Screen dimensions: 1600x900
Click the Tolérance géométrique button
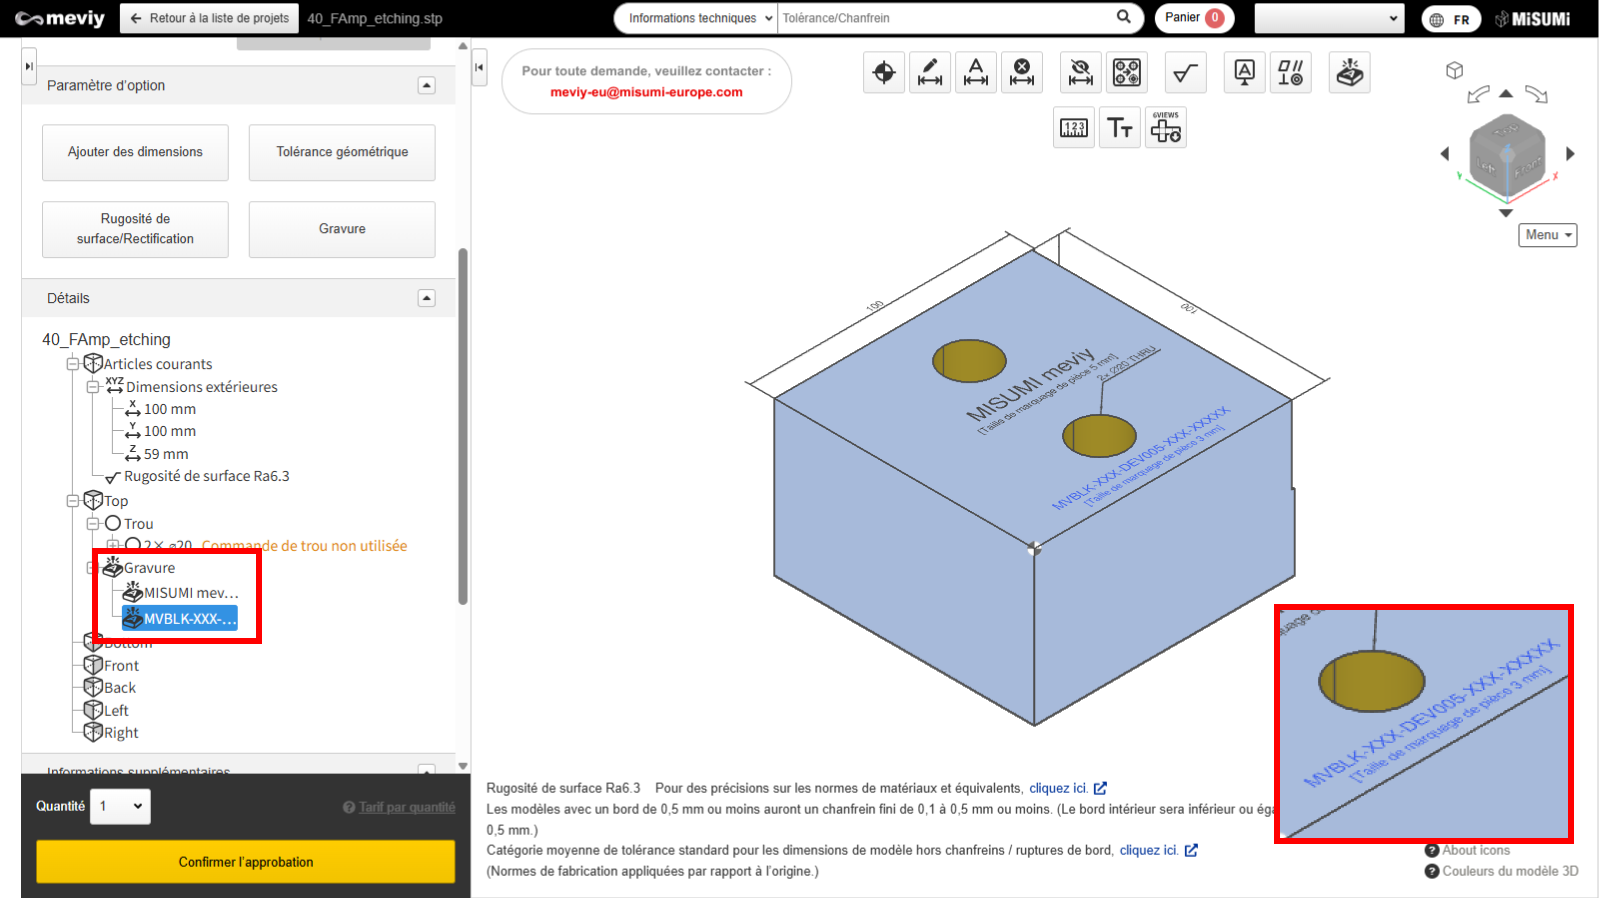tap(342, 152)
